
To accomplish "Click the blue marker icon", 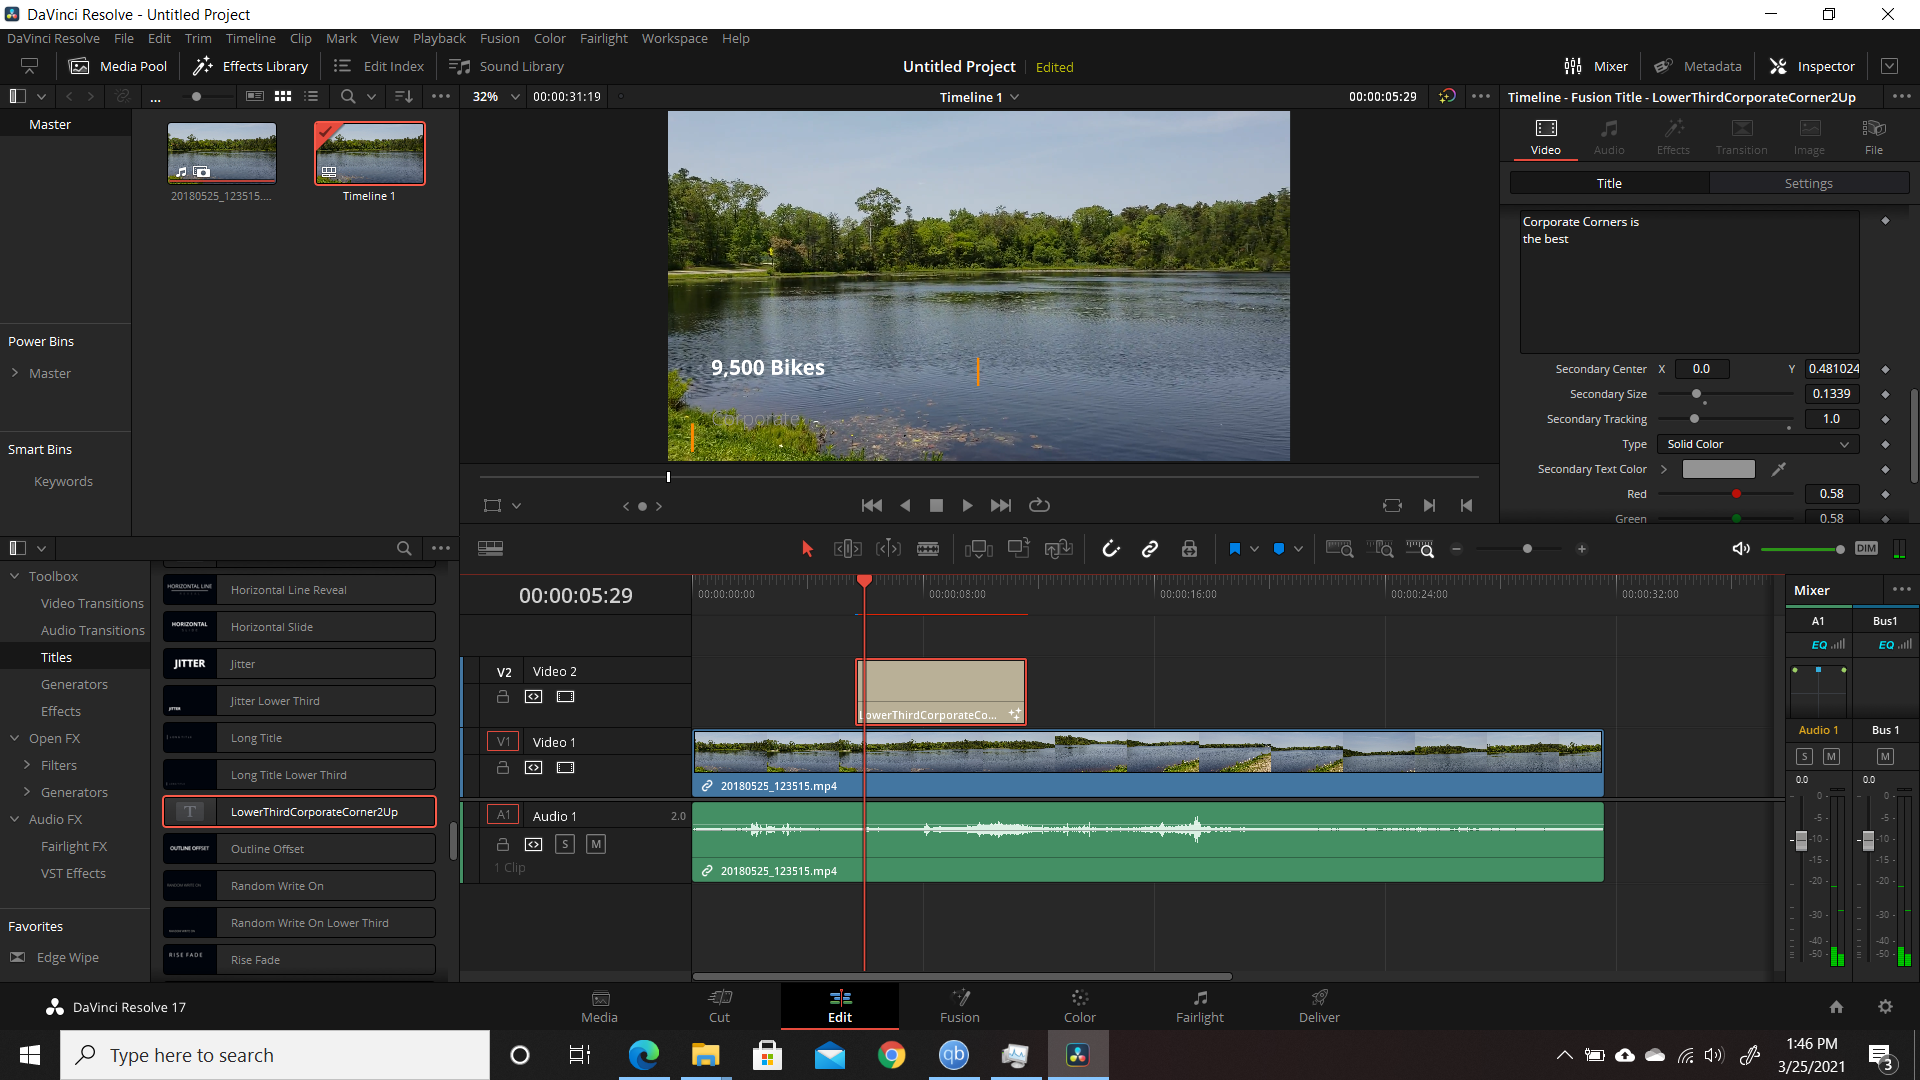I will coord(1278,549).
